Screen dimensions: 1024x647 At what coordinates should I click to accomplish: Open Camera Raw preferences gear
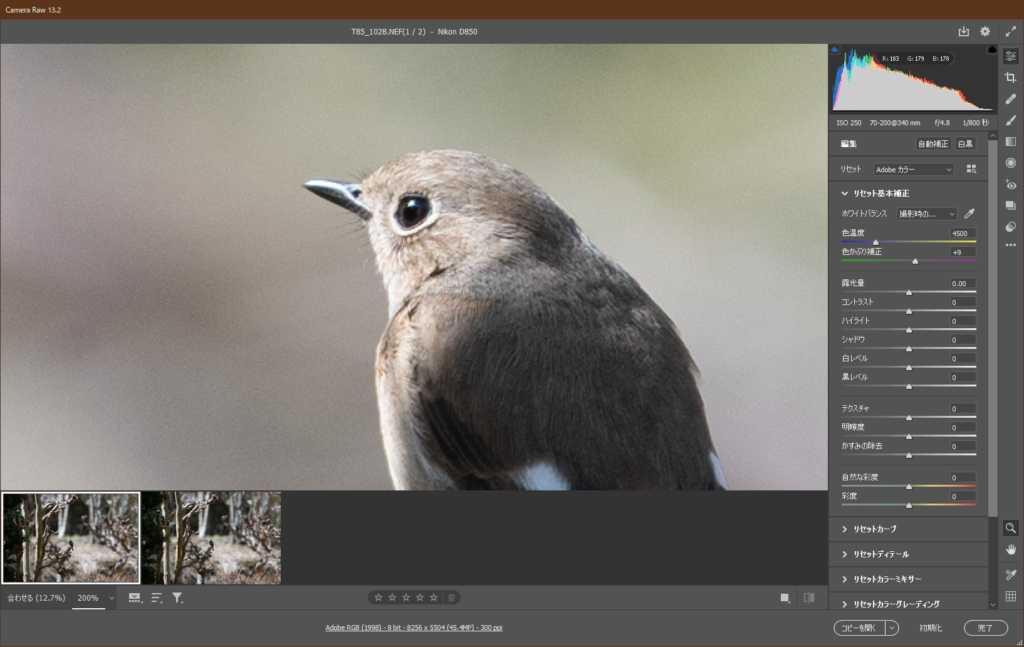pyautogui.click(x=985, y=32)
